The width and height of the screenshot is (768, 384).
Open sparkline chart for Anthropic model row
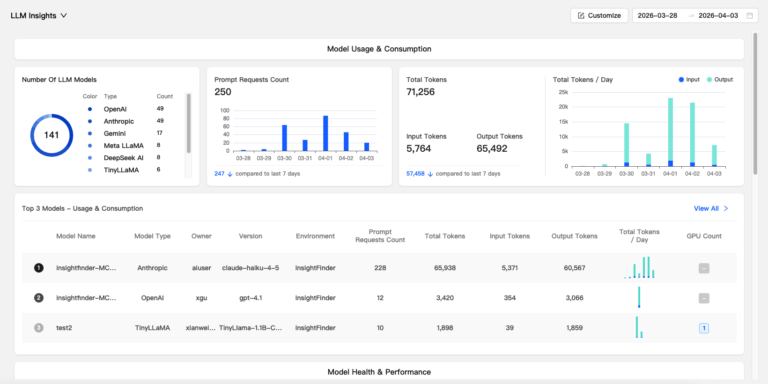[x=639, y=267]
